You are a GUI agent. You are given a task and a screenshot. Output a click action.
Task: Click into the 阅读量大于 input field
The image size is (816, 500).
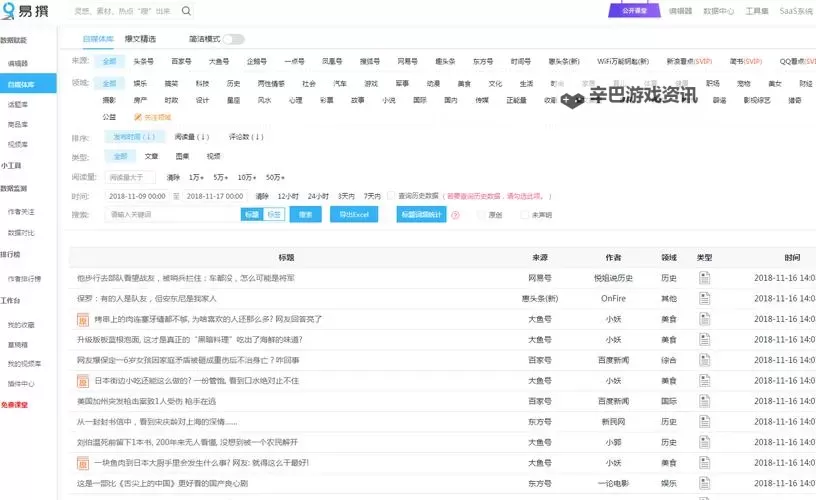pyautogui.click(x=130, y=177)
